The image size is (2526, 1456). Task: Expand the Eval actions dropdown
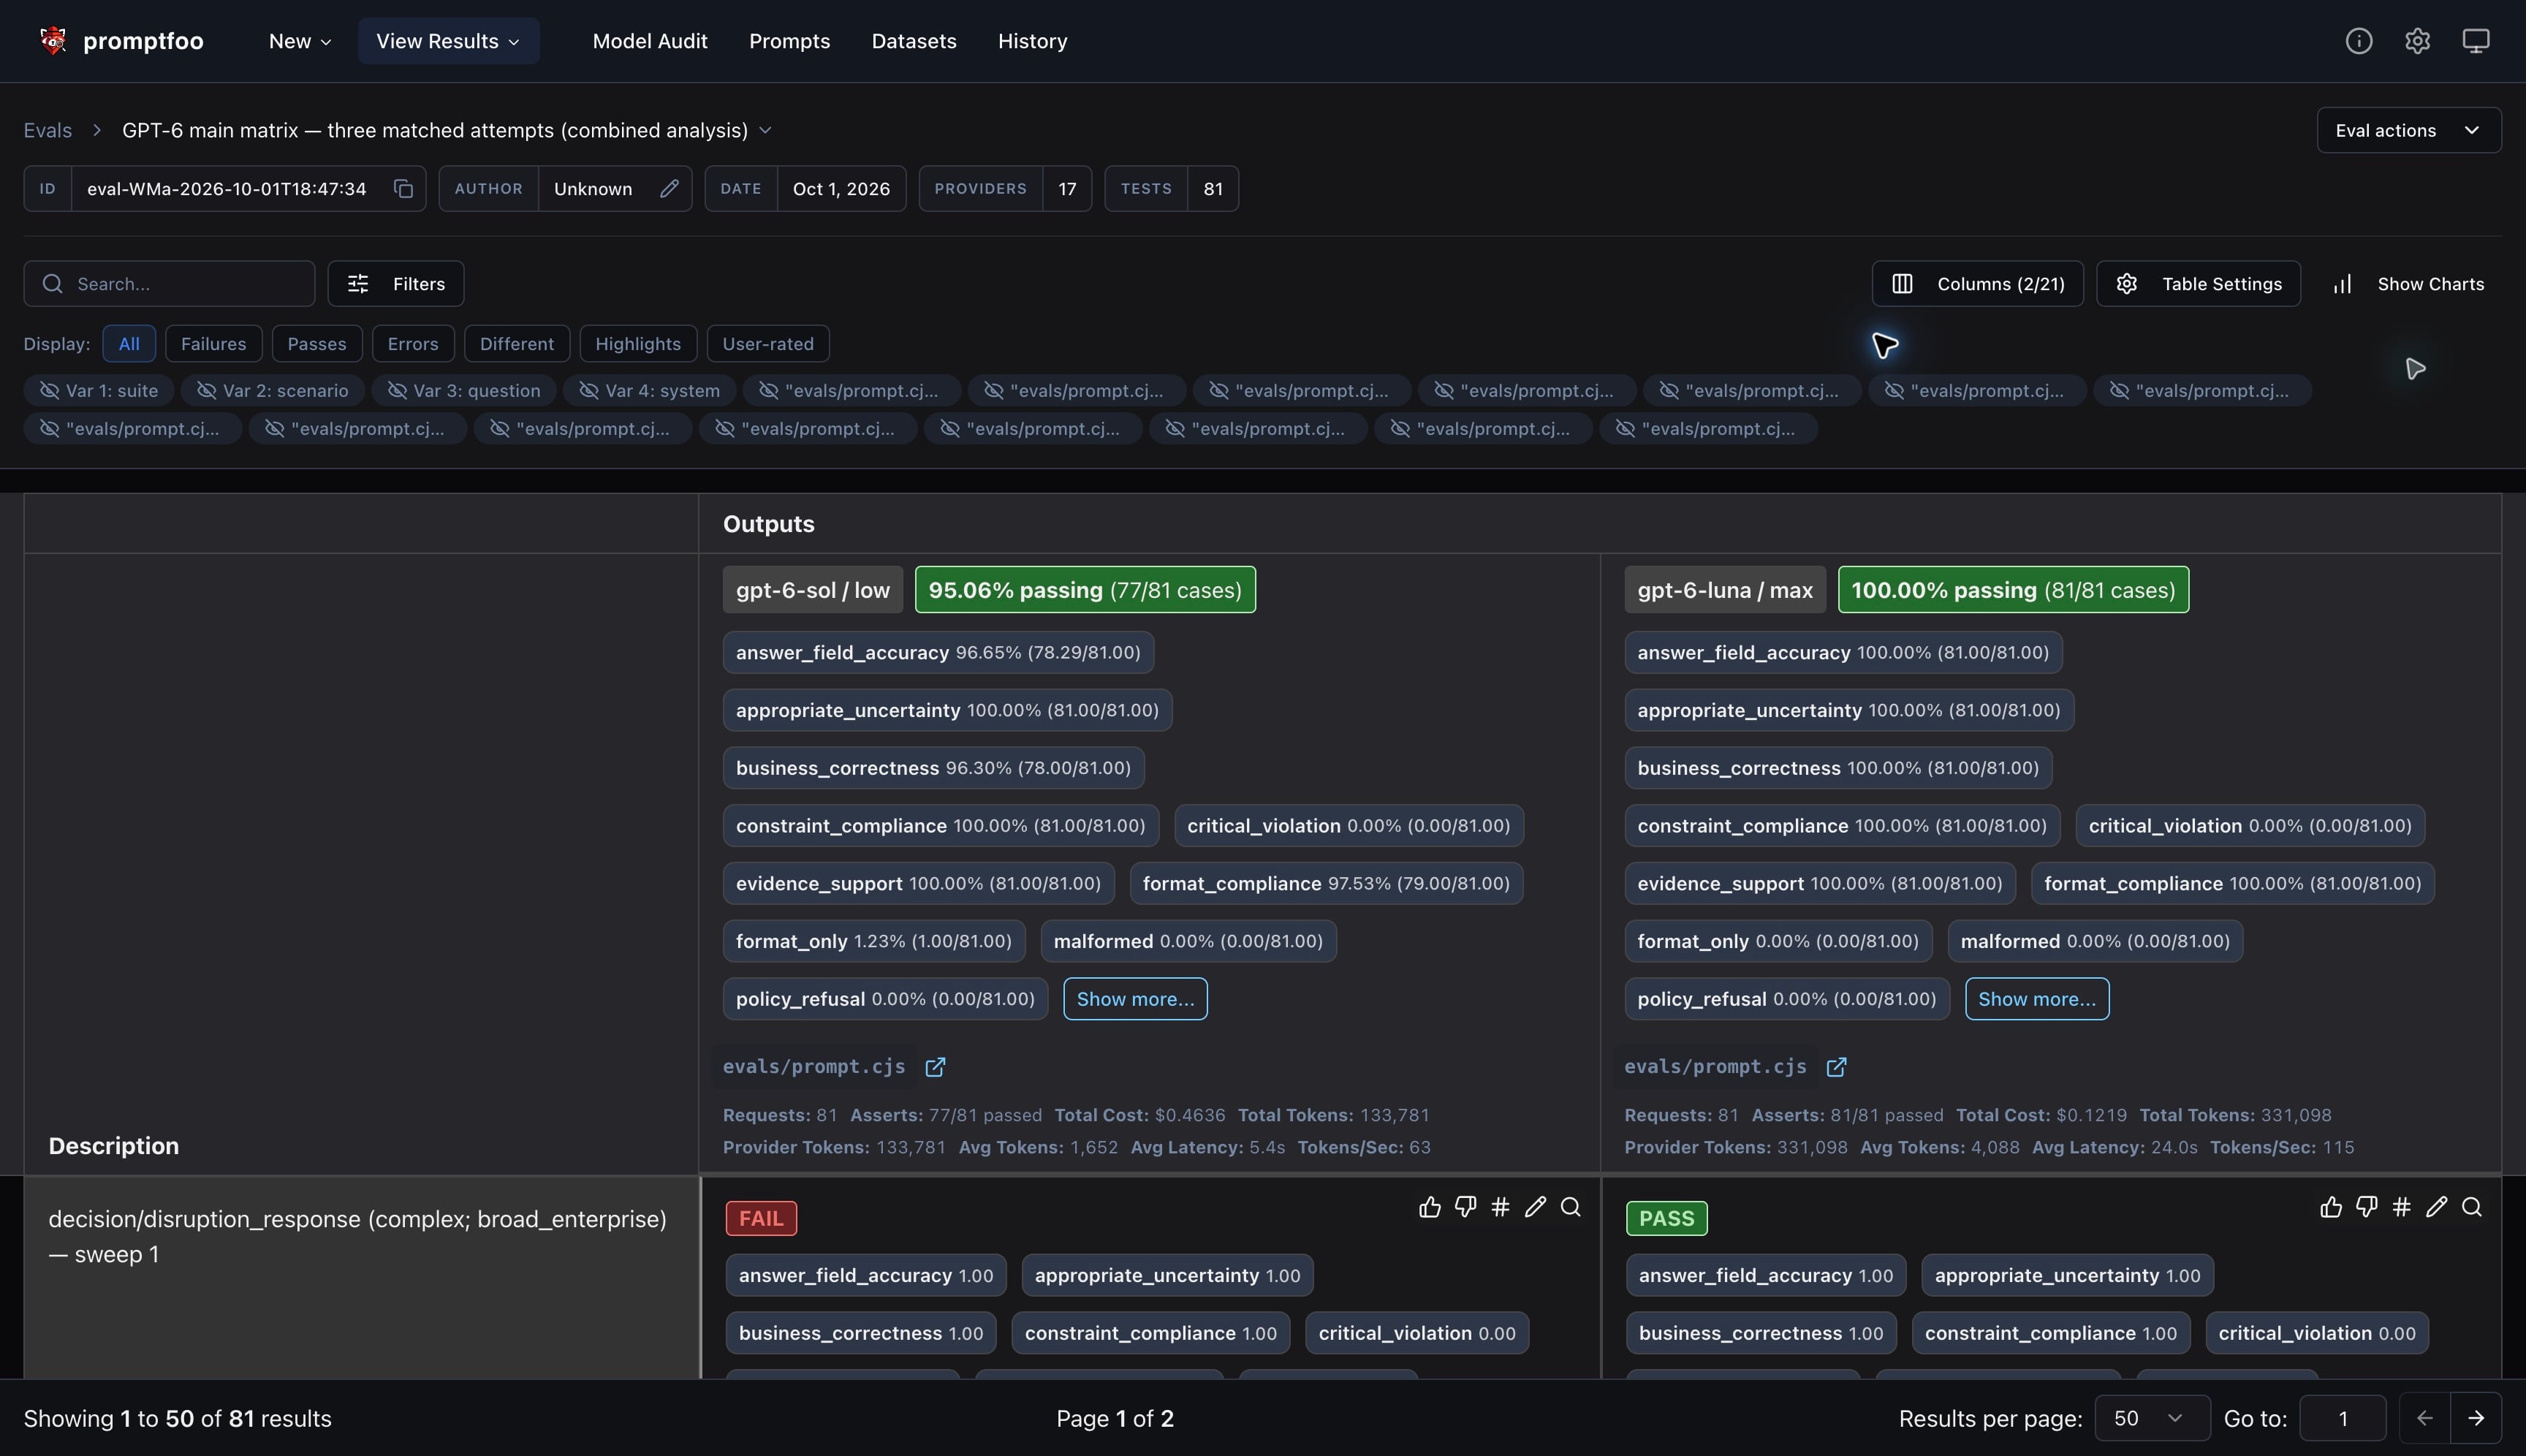tap(2409, 130)
